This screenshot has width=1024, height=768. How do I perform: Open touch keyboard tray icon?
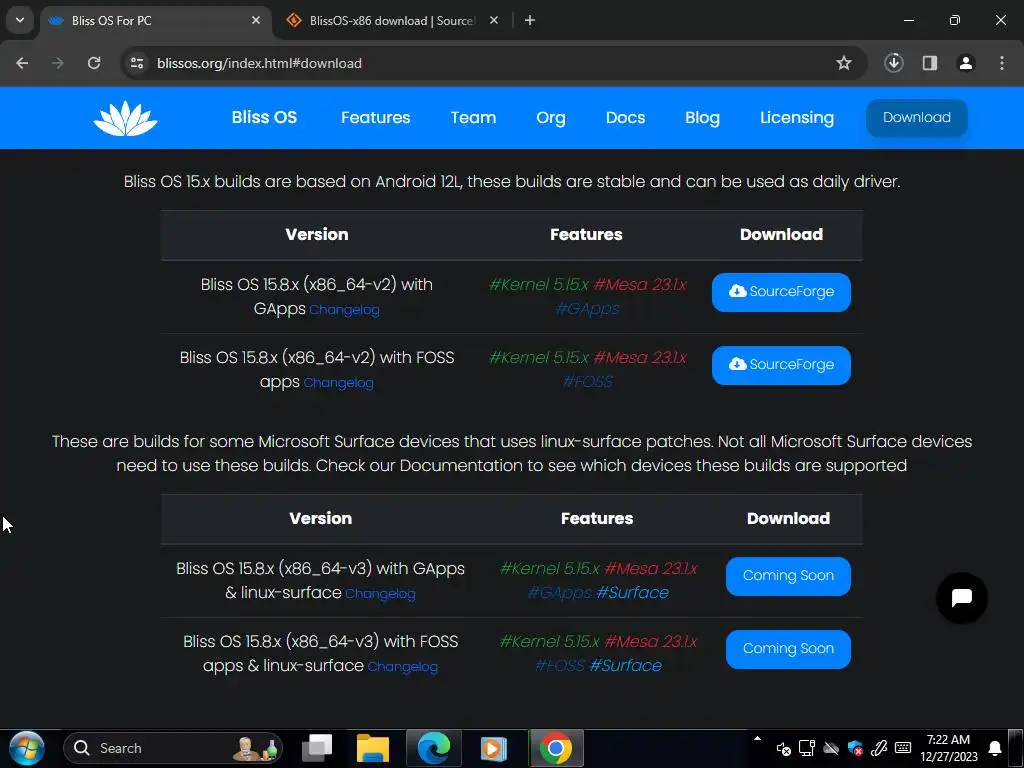click(x=903, y=748)
